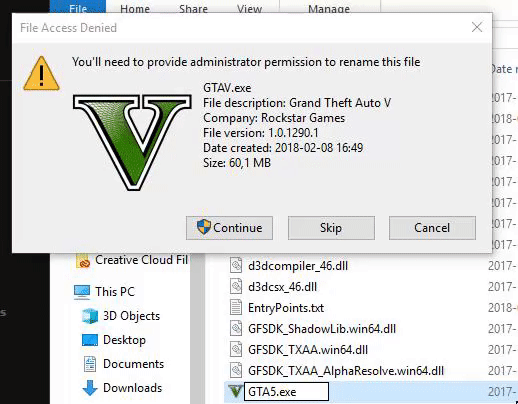Select d3dcsx_46.dll file

point(282,287)
